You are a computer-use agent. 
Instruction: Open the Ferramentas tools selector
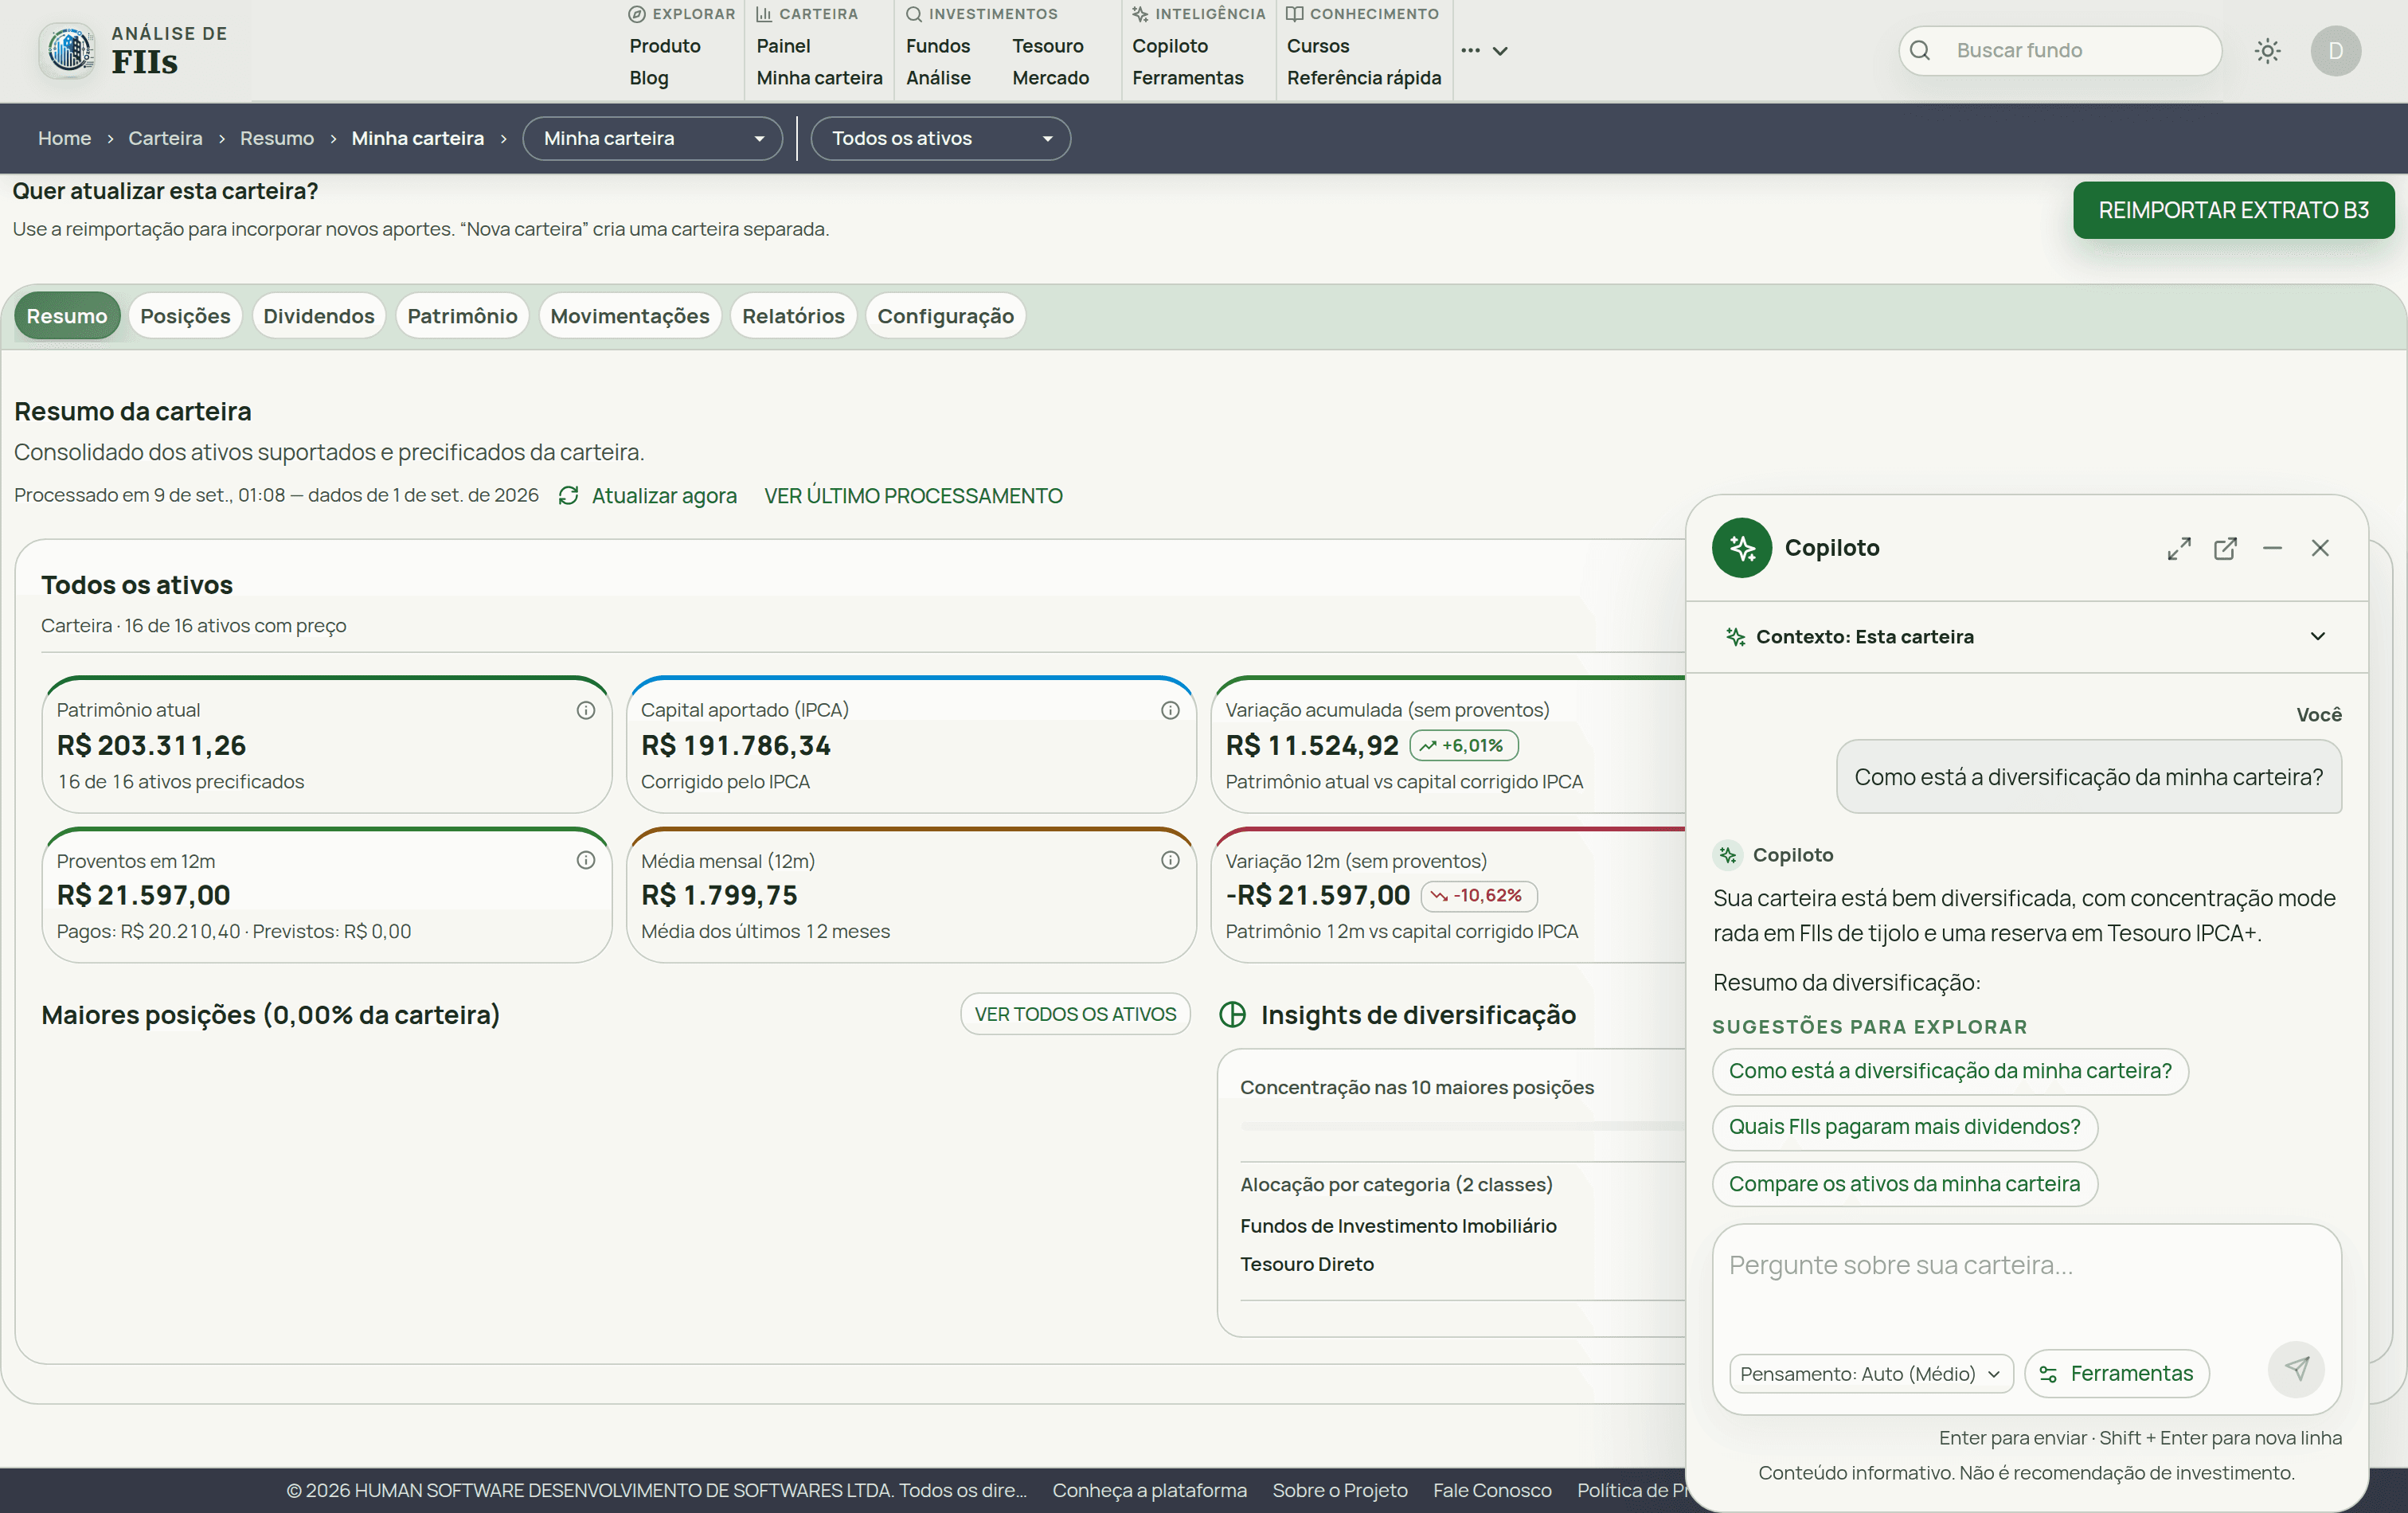click(2117, 1373)
